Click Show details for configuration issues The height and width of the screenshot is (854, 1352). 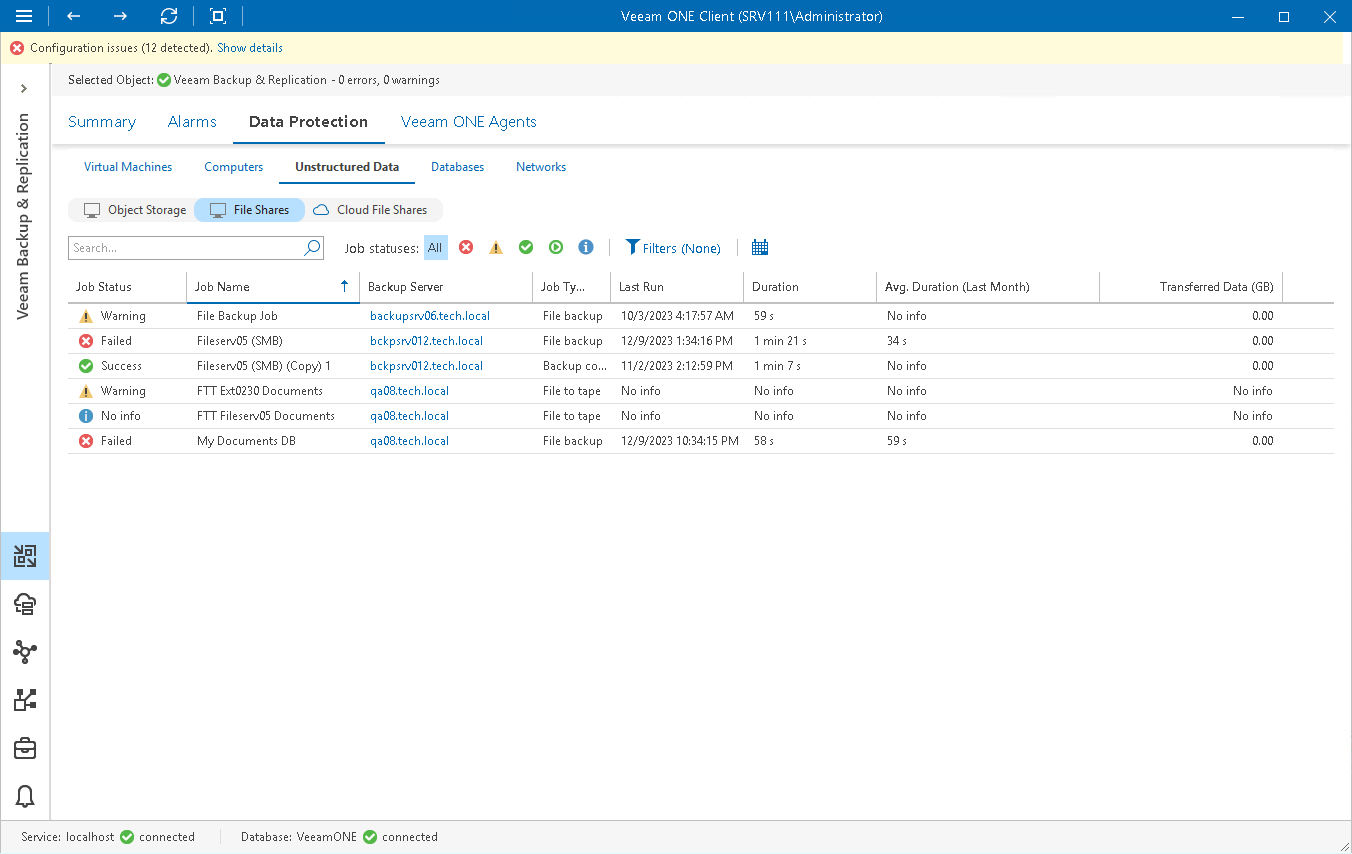pyautogui.click(x=250, y=48)
